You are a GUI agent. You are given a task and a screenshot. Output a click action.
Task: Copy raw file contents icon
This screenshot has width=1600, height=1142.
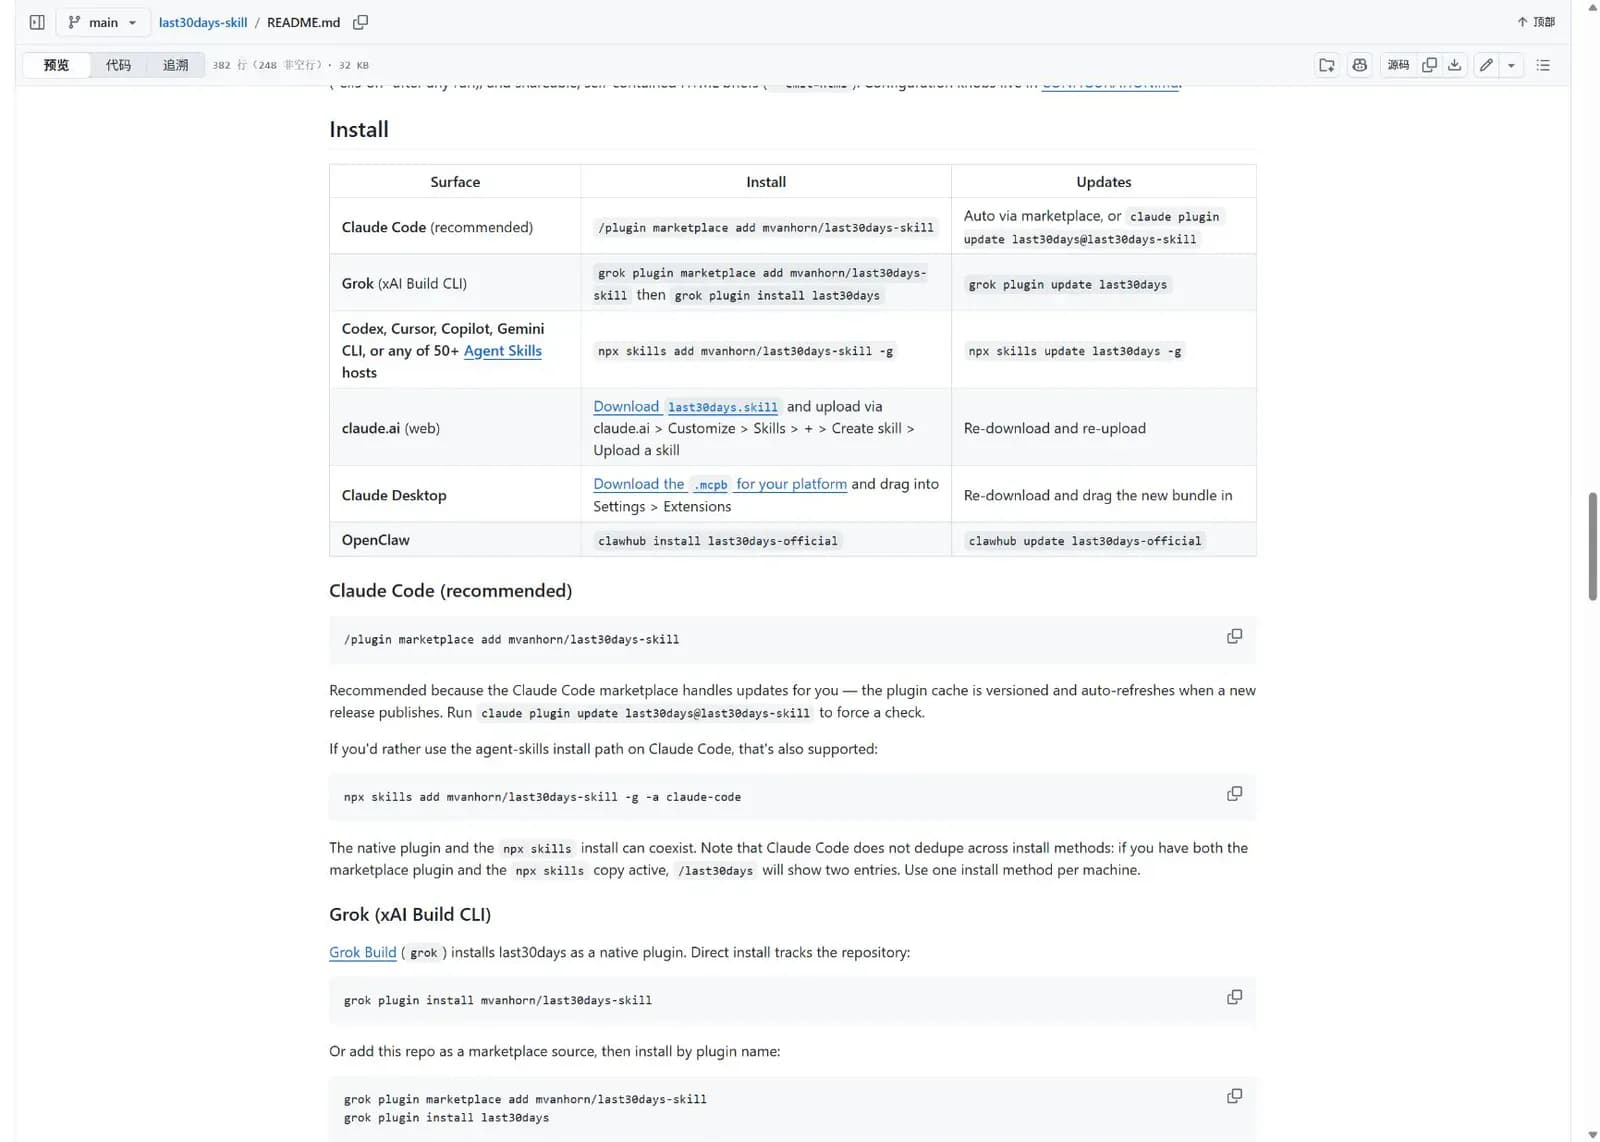1430,65
